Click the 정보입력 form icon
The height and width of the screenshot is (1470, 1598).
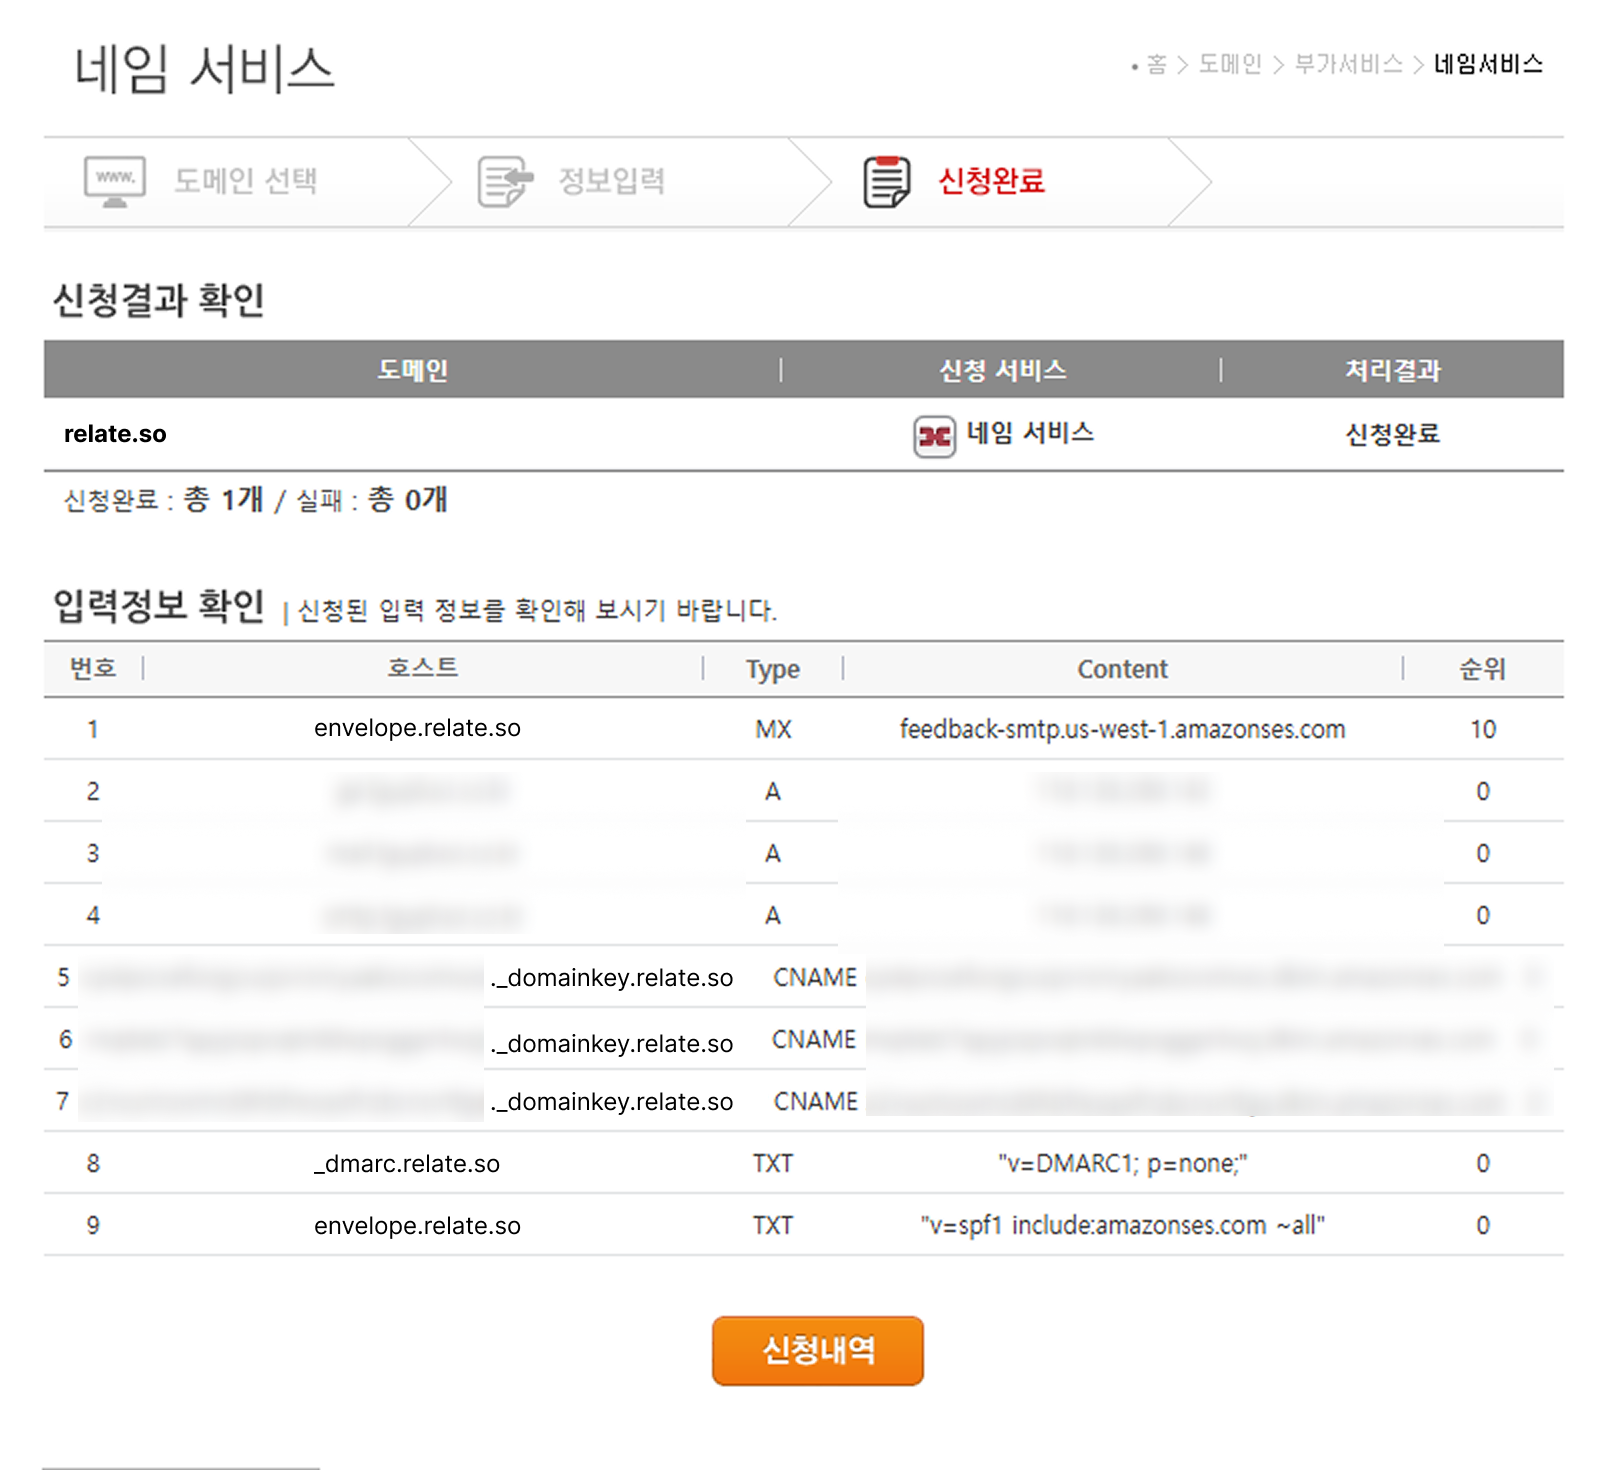point(505,181)
